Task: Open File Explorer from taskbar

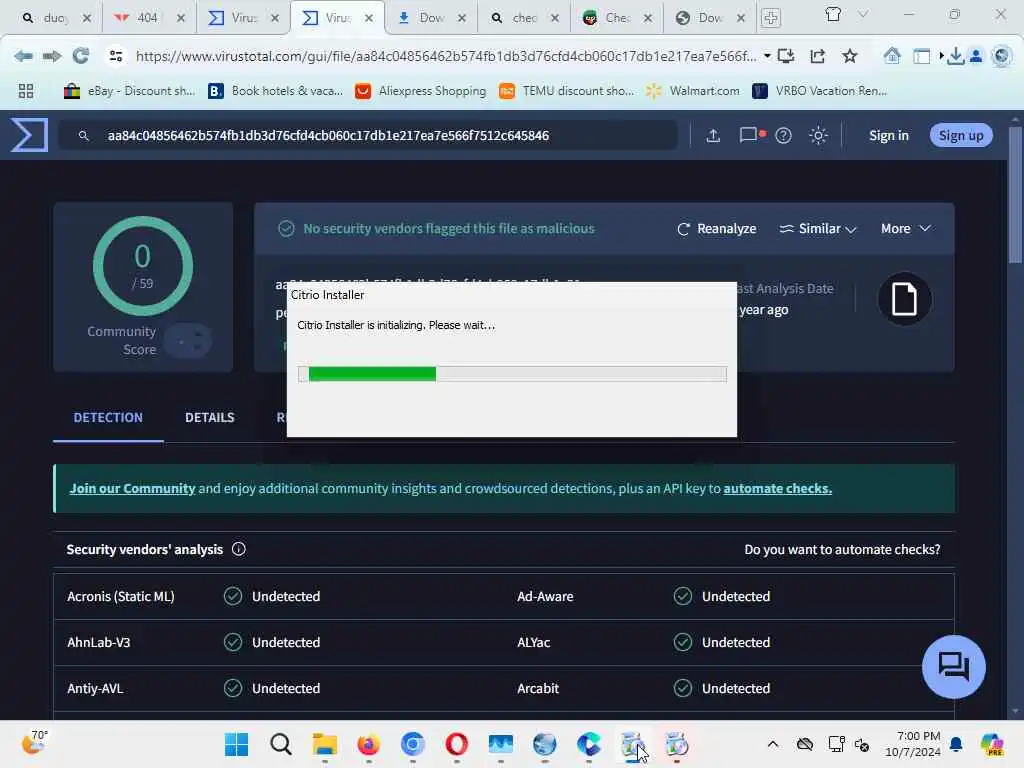Action: pos(325,744)
